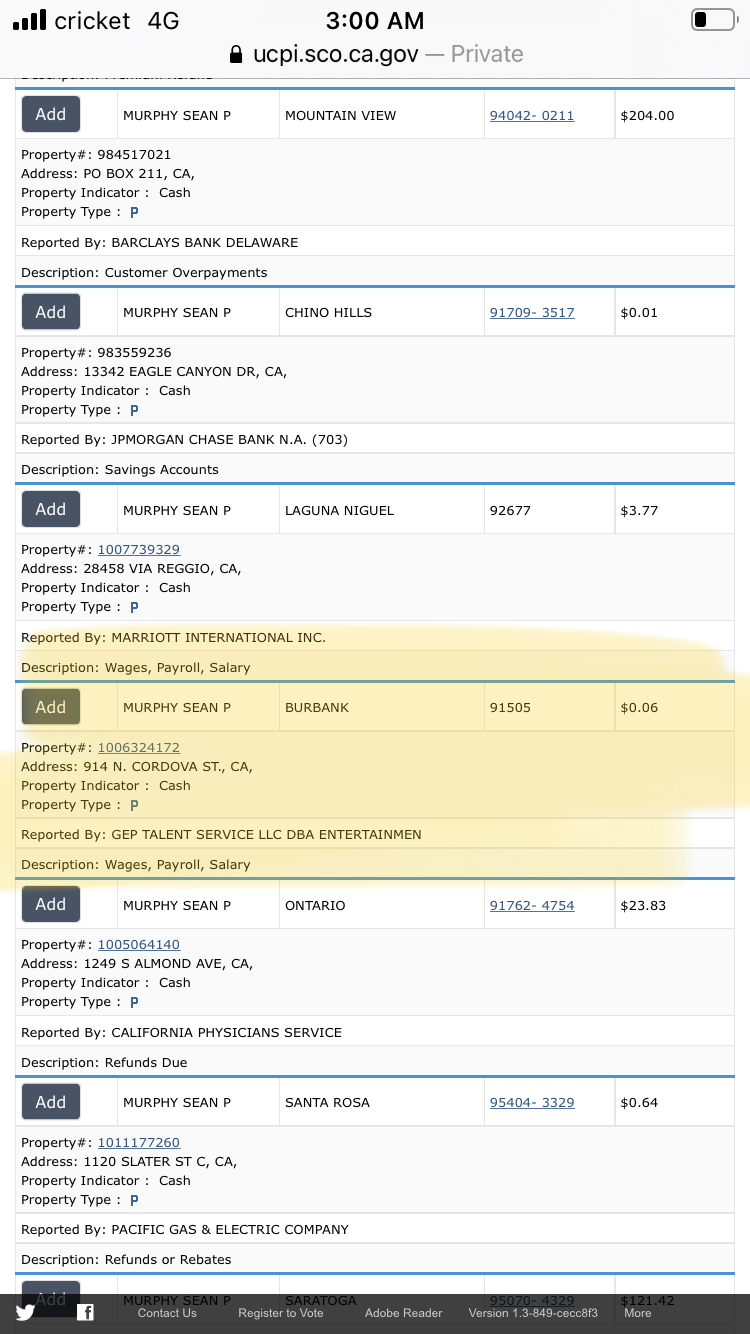Select Description: Customer Overpayments row
Image resolution: width=750 pixels, height=1334 pixels.
375,272
